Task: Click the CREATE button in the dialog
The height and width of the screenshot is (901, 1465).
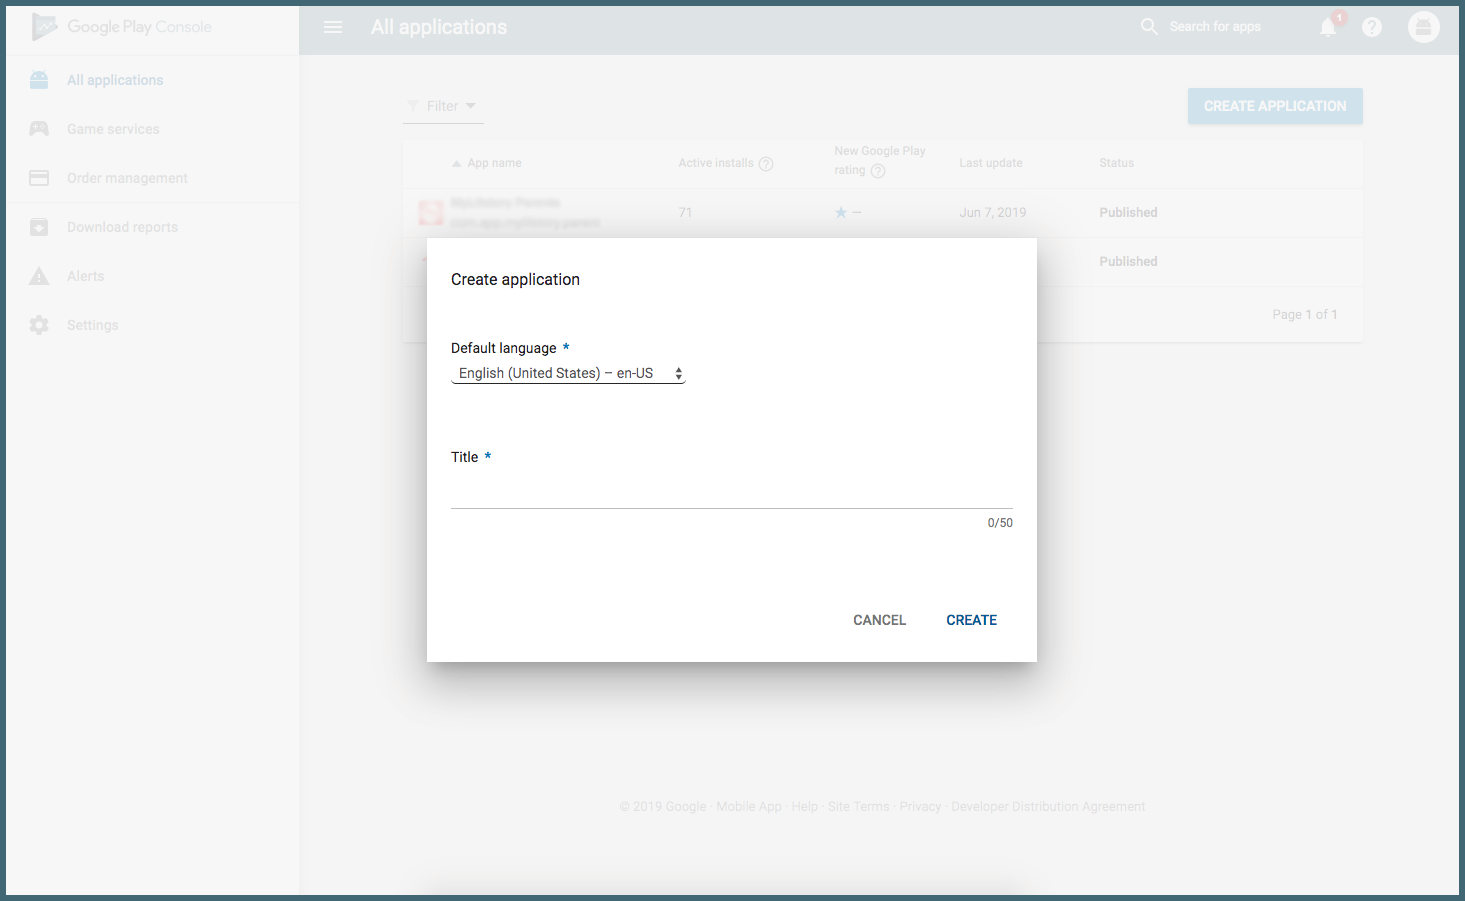Action: click(x=971, y=619)
